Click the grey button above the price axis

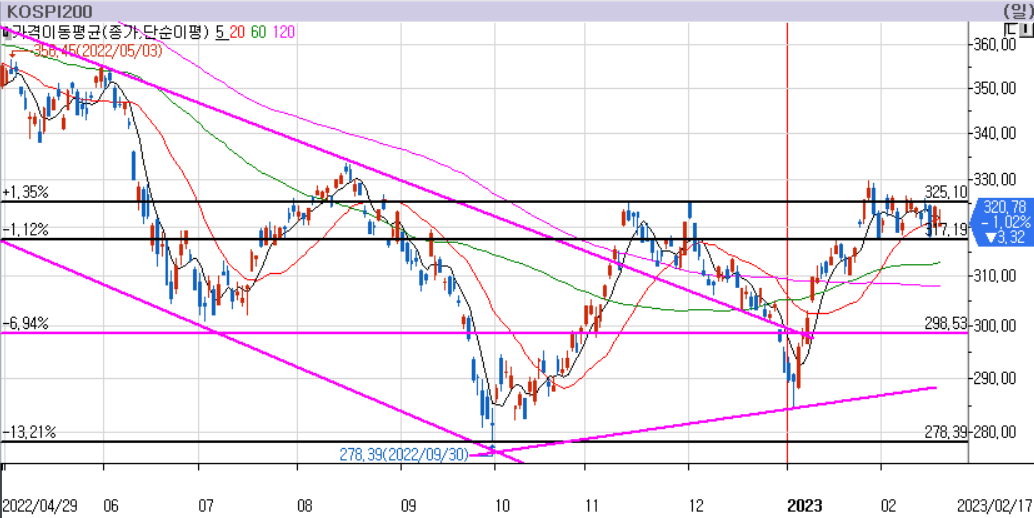[x=1027, y=28]
